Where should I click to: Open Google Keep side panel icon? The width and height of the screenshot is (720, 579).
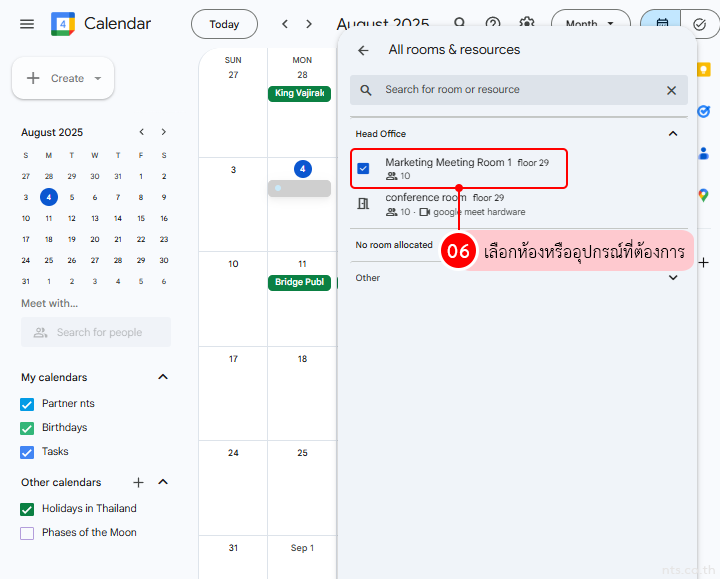tap(703, 70)
